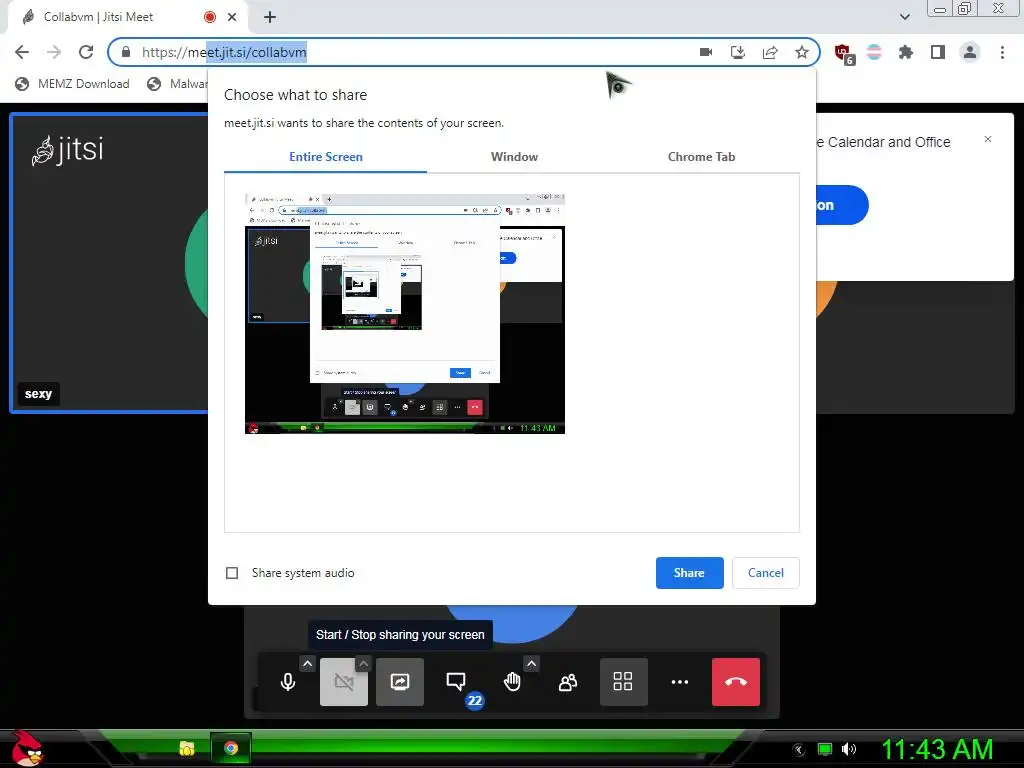Viewport: 1024px width, 768px height.
Task: Click the install app icon in address bar
Action: (738, 52)
